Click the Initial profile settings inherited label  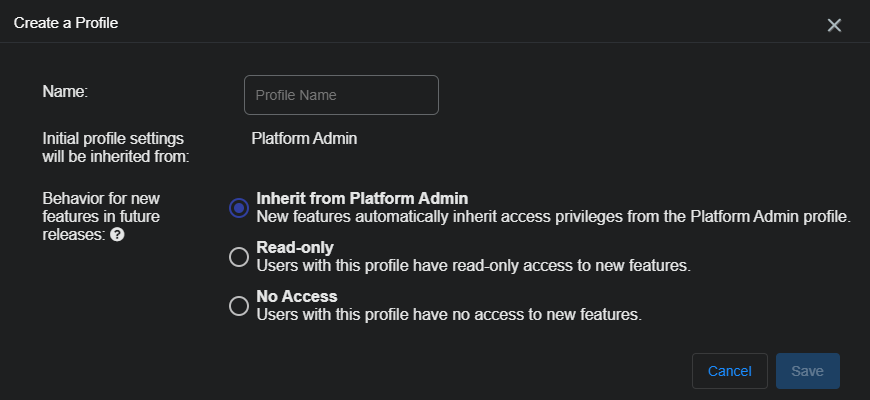click(x=112, y=147)
